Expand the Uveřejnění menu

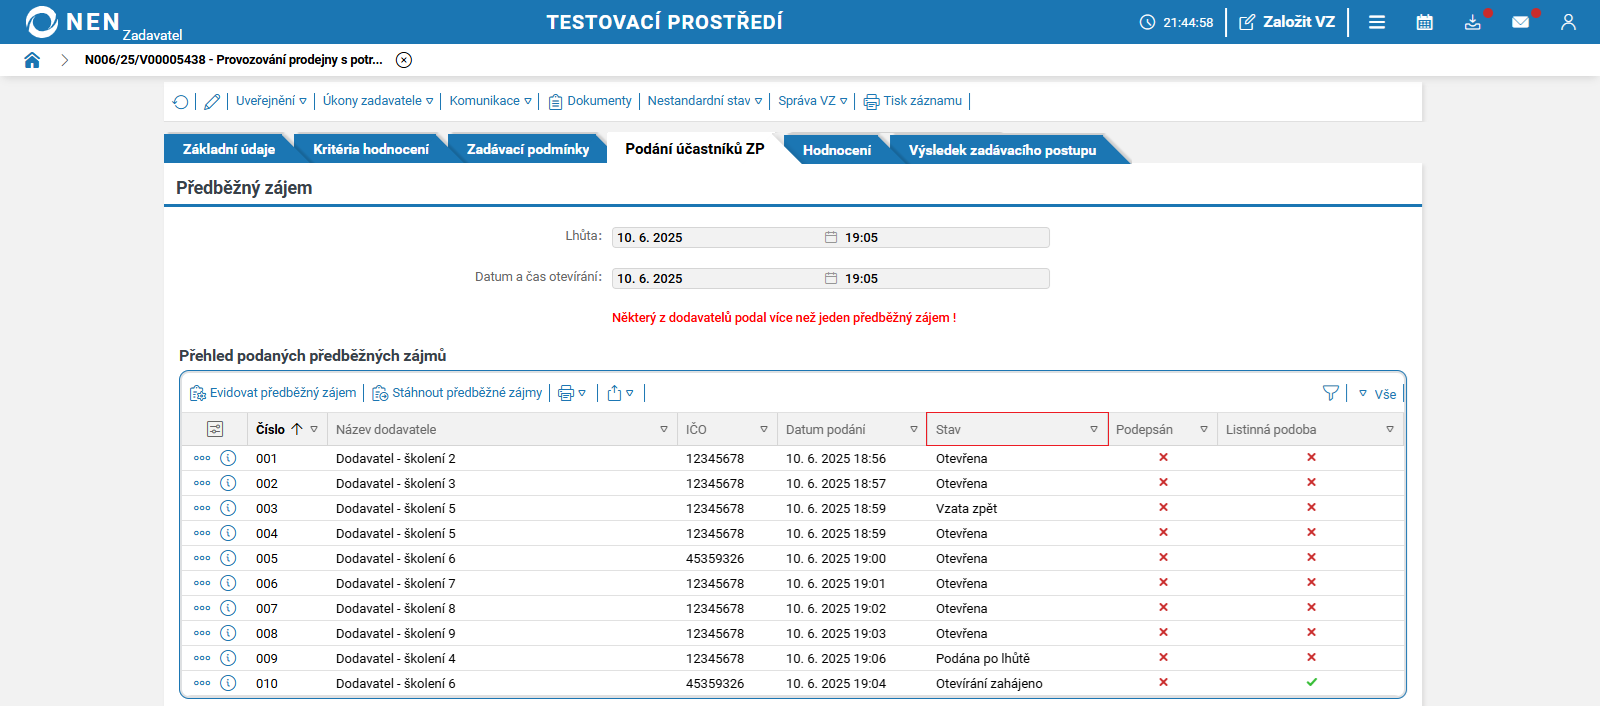pyautogui.click(x=271, y=101)
